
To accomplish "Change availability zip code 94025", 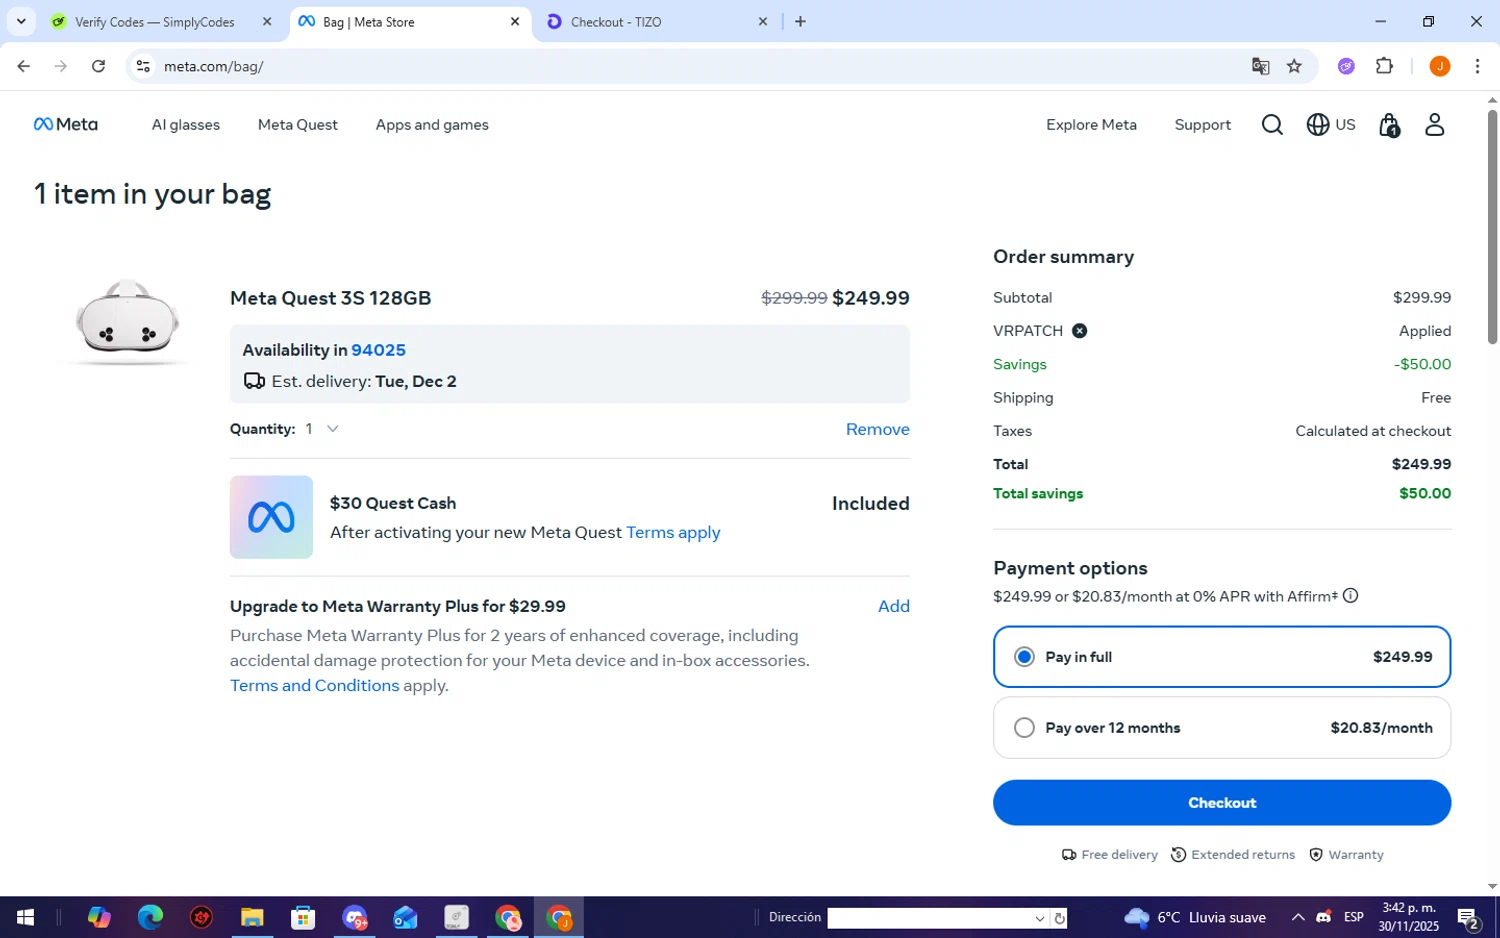I will pyautogui.click(x=378, y=350).
